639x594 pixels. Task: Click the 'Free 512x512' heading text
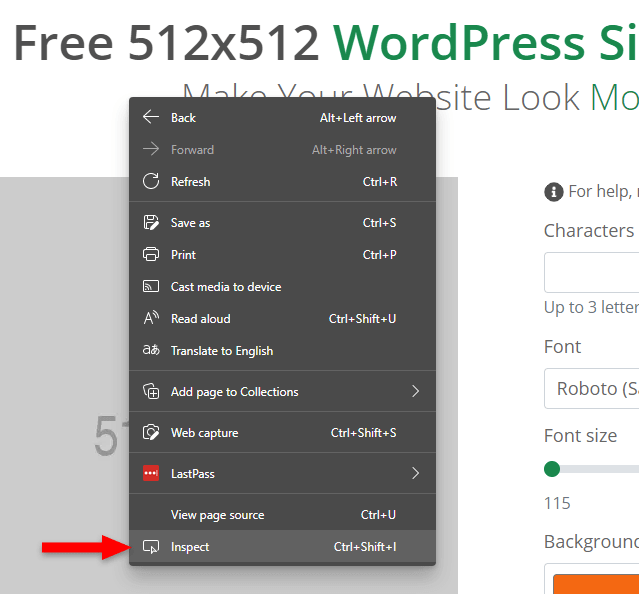166,43
